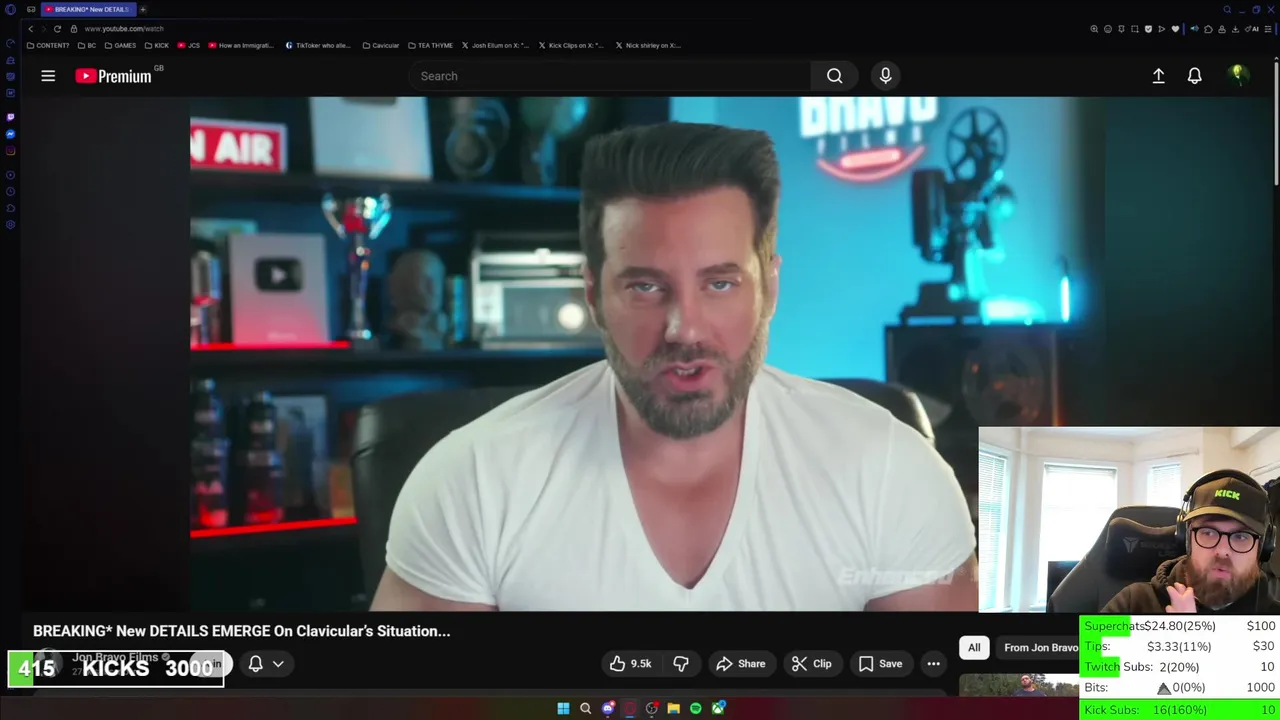The image size is (1280, 720).
Task: Open the browser easy setup menu icon
Action: (1267, 29)
